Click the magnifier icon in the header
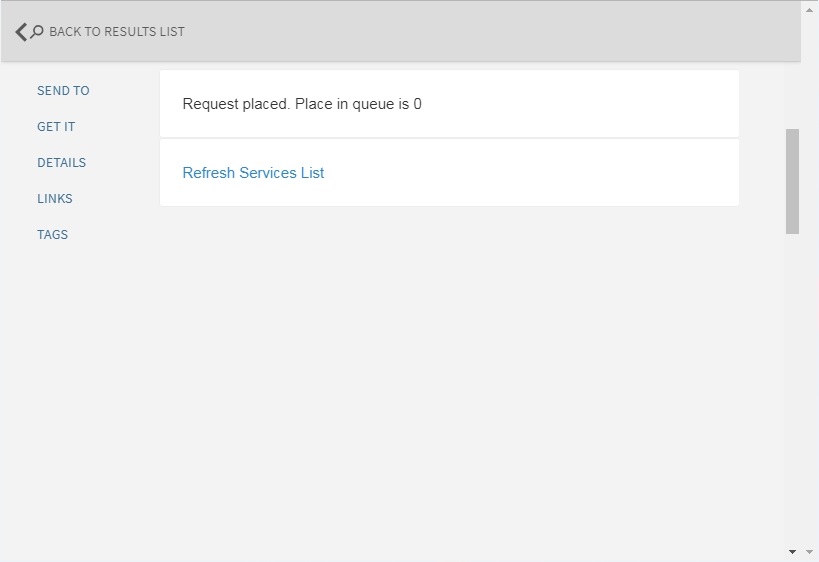The image size is (819, 562). (37, 32)
